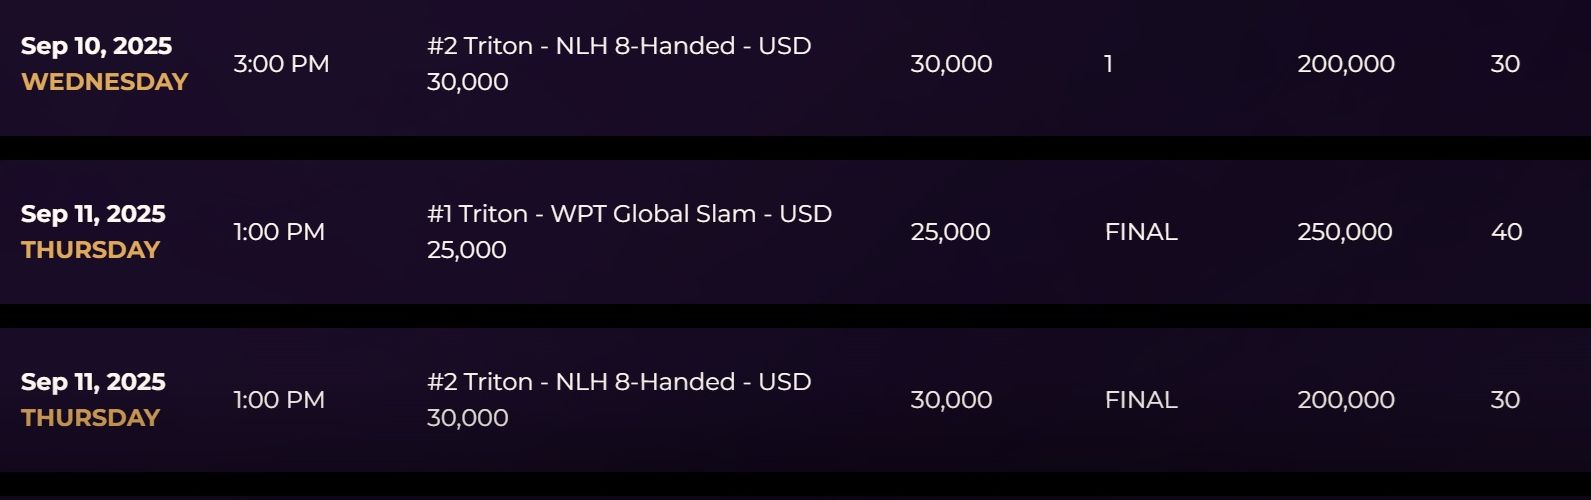Select the Sep 11 date in WPT Global Slam row
1591x500 pixels.
[93, 214]
